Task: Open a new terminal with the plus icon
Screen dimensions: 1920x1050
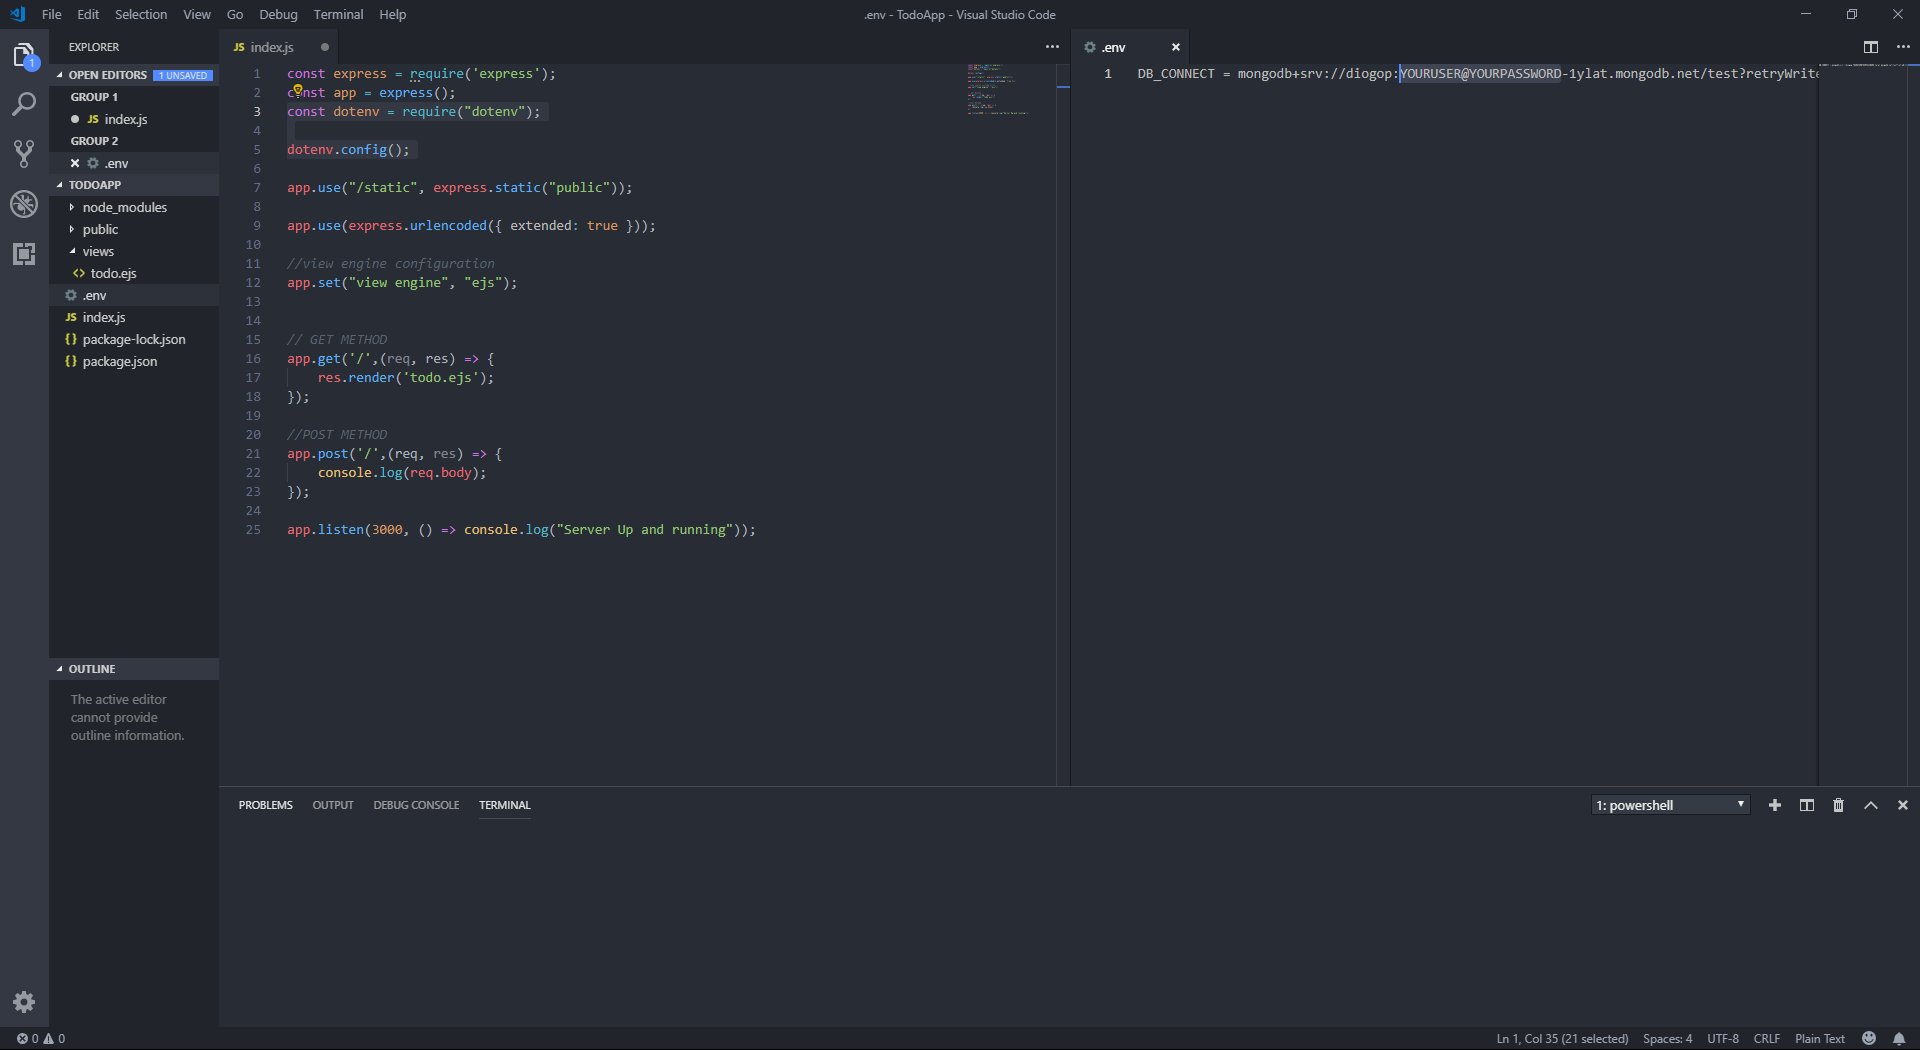Action: click(x=1775, y=805)
